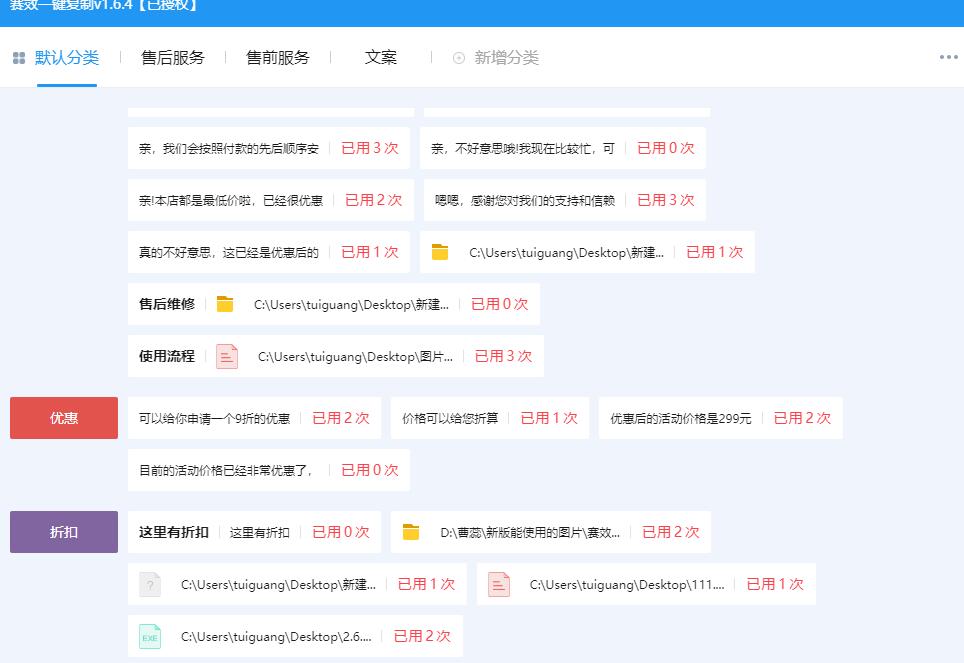This screenshot has width=964, height=663.
Task: Click the grid icon before 默认分类
Action: click(x=18, y=57)
